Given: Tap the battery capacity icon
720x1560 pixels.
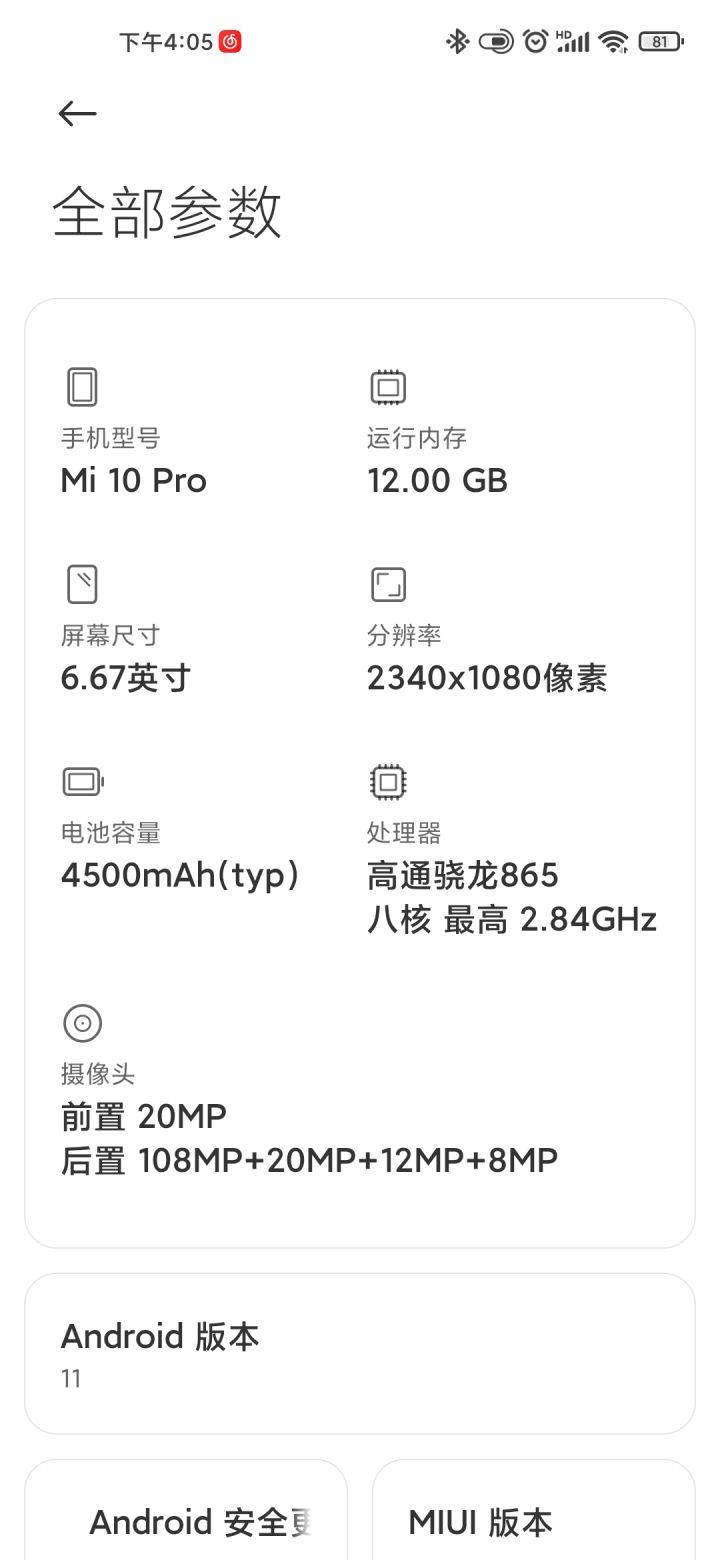Looking at the screenshot, I should 83,781.
